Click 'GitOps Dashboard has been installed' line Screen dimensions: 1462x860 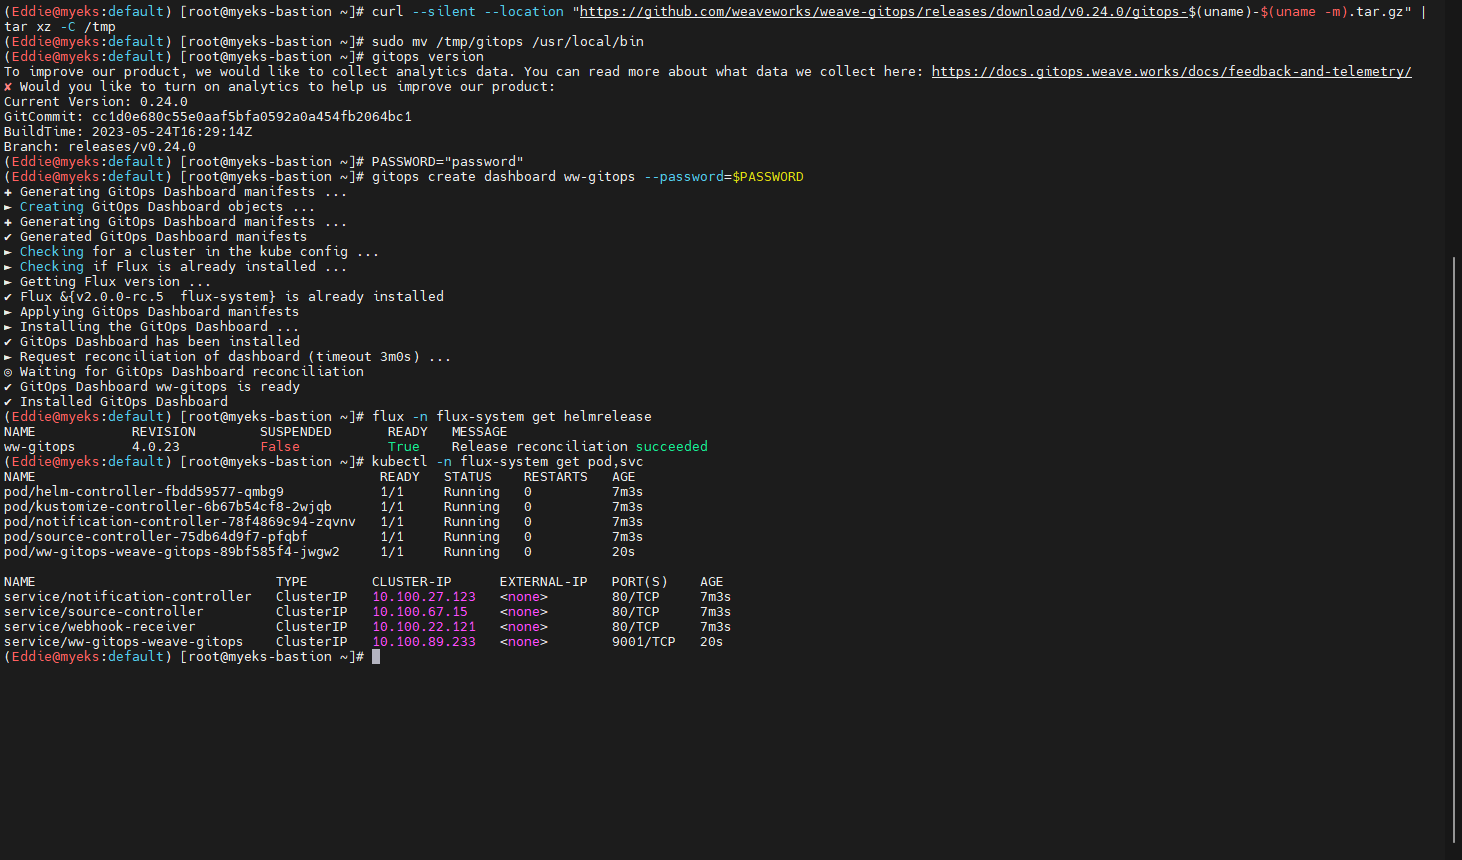(152, 342)
